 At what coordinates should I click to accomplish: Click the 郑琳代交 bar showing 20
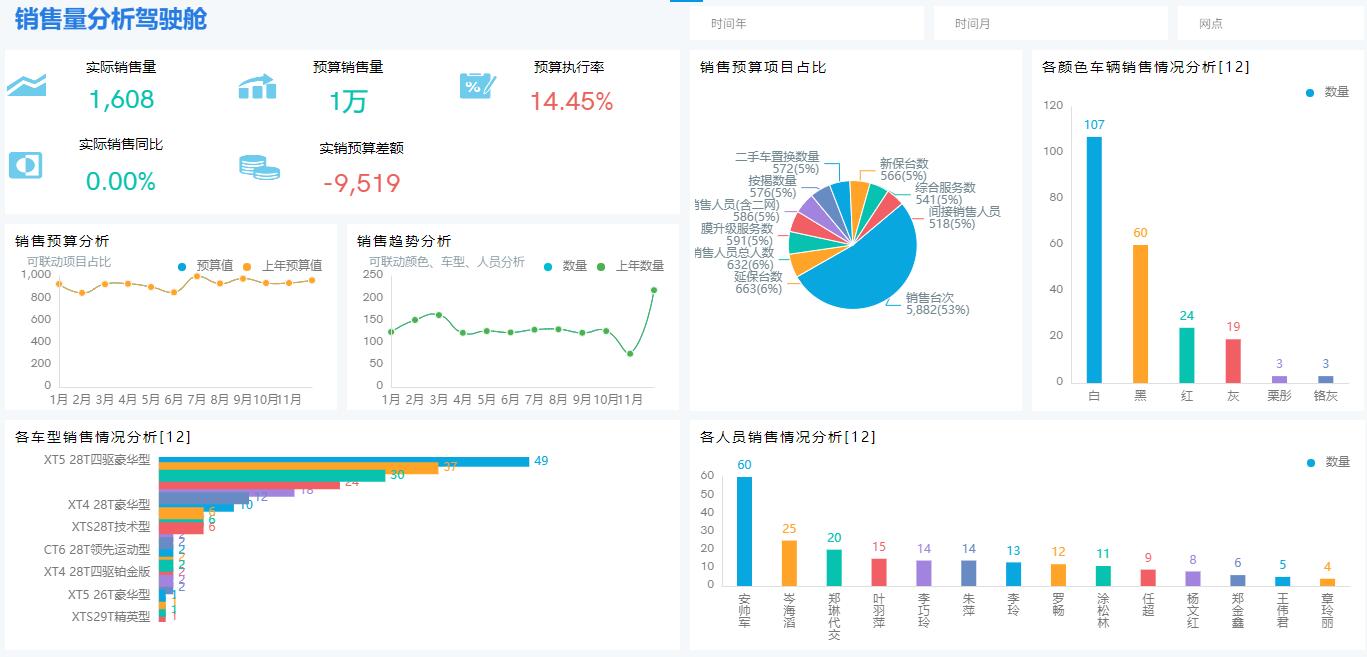point(834,567)
